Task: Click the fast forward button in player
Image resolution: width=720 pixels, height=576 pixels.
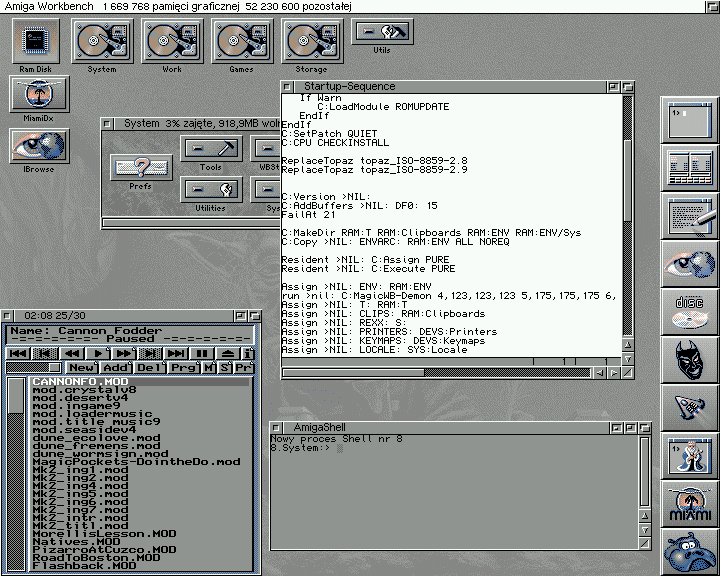Action: tap(124, 353)
